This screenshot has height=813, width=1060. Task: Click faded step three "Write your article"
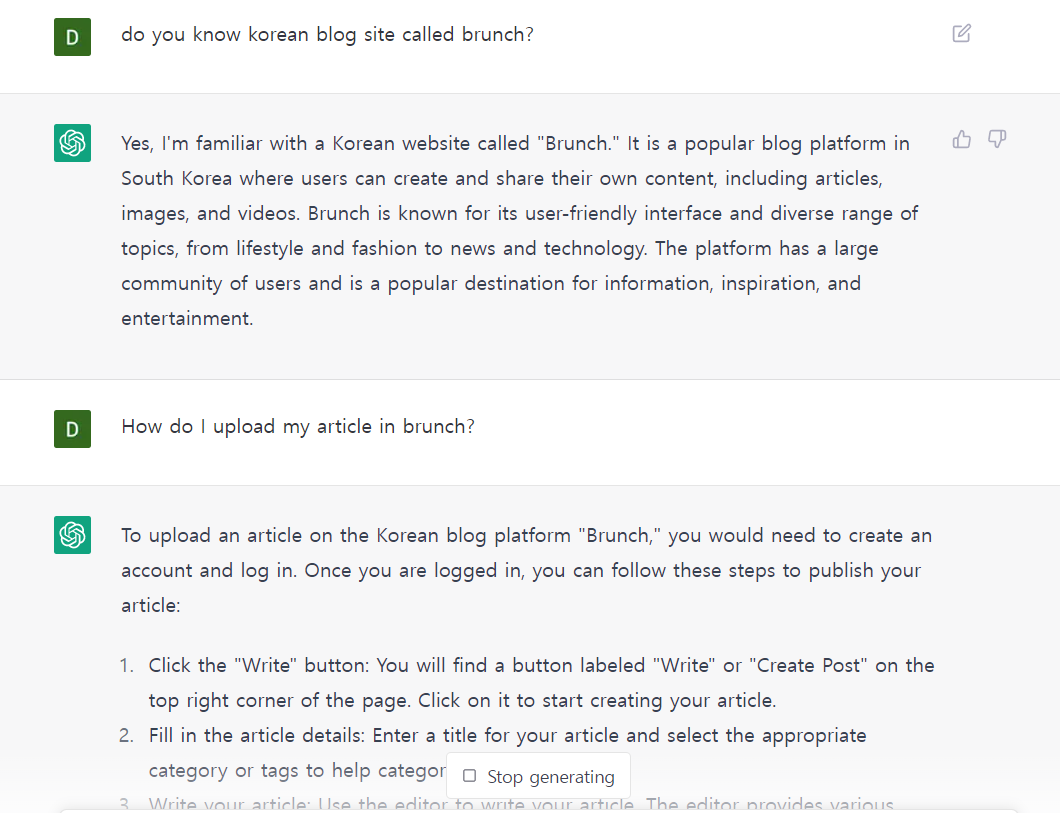(520, 804)
